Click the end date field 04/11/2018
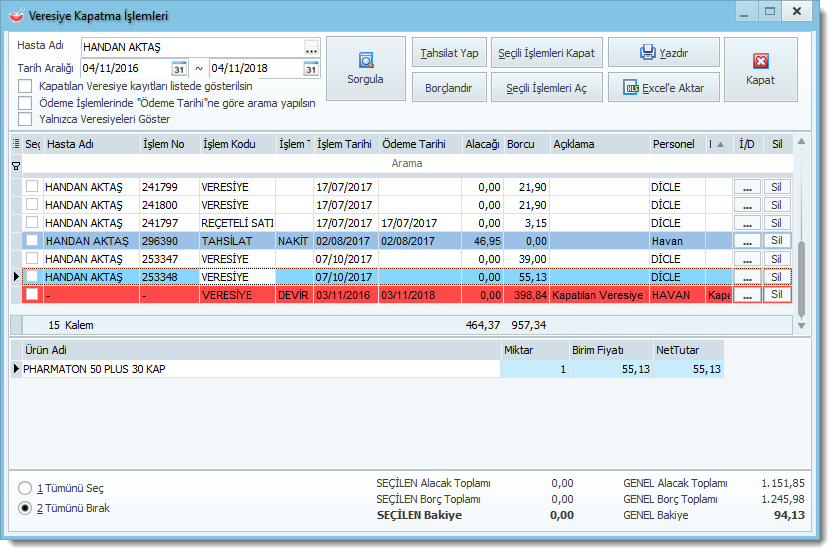The image size is (835, 555). click(256, 68)
